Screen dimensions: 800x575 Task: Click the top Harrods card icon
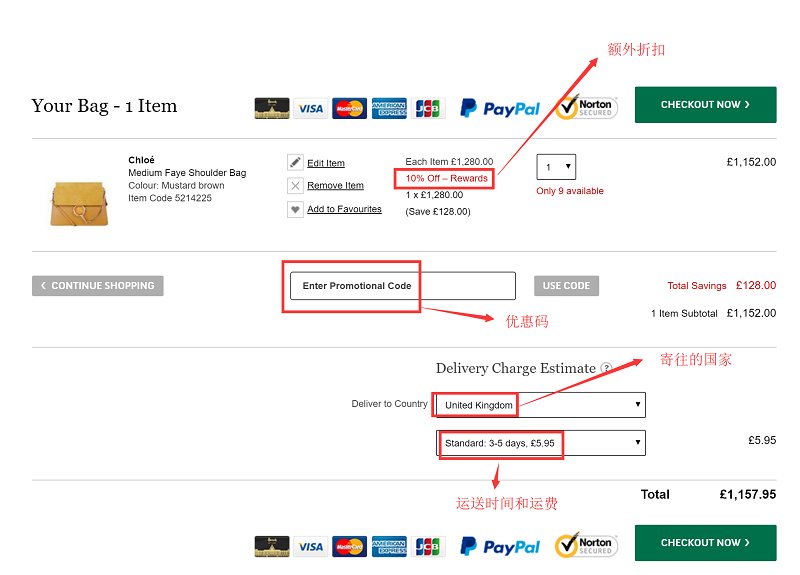pos(272,108)
